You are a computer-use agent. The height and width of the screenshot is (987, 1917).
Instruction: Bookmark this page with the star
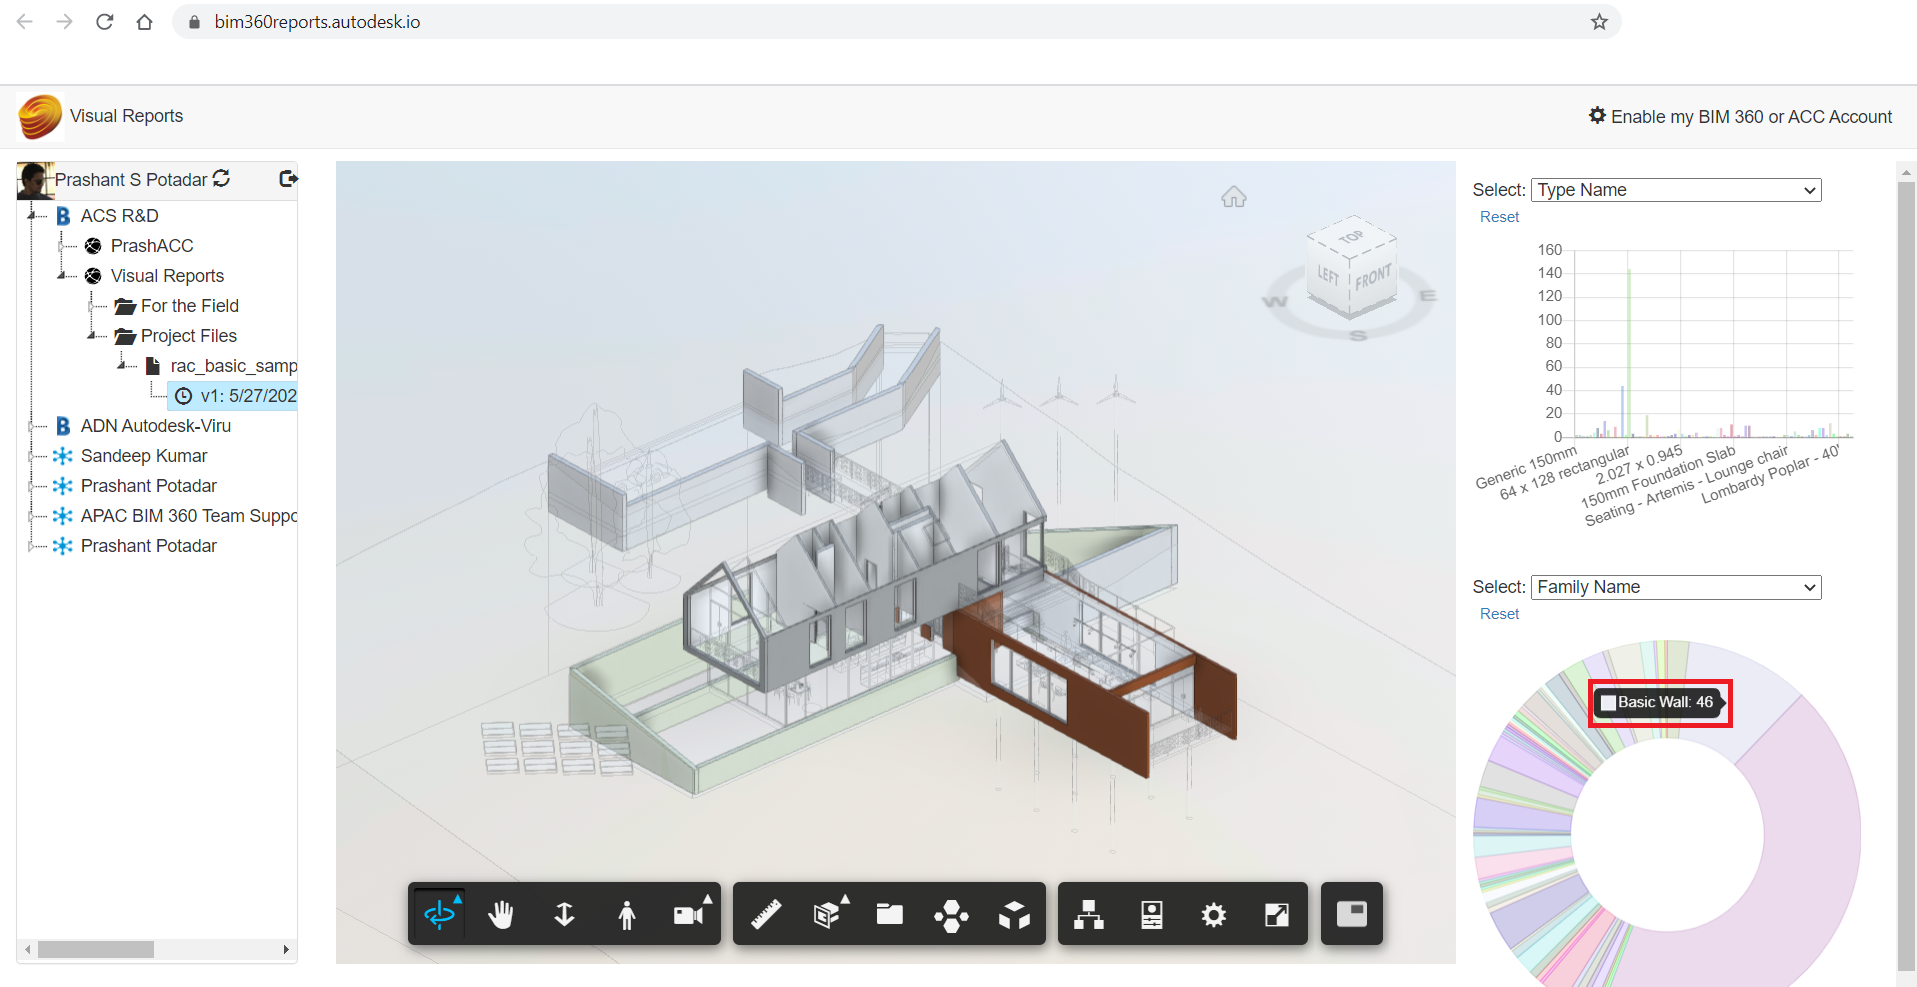point(1599,22)
